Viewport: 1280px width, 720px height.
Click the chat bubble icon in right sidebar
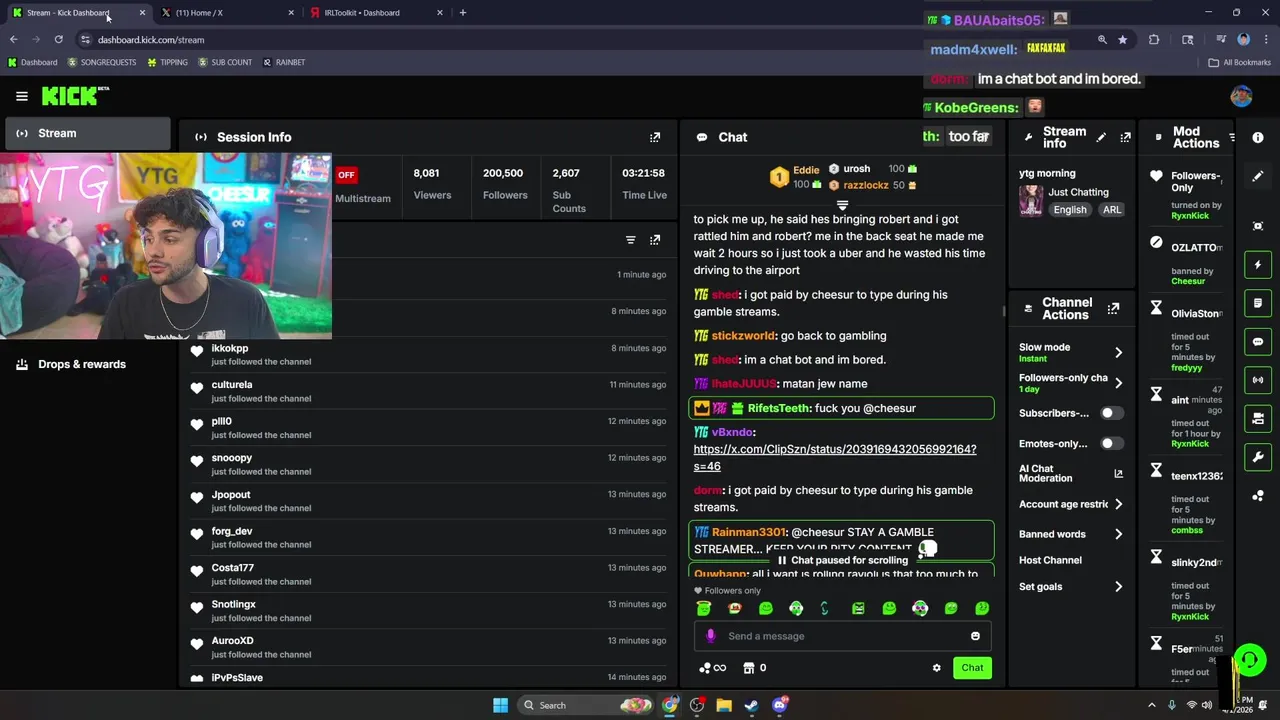[x=1258, y=342]
